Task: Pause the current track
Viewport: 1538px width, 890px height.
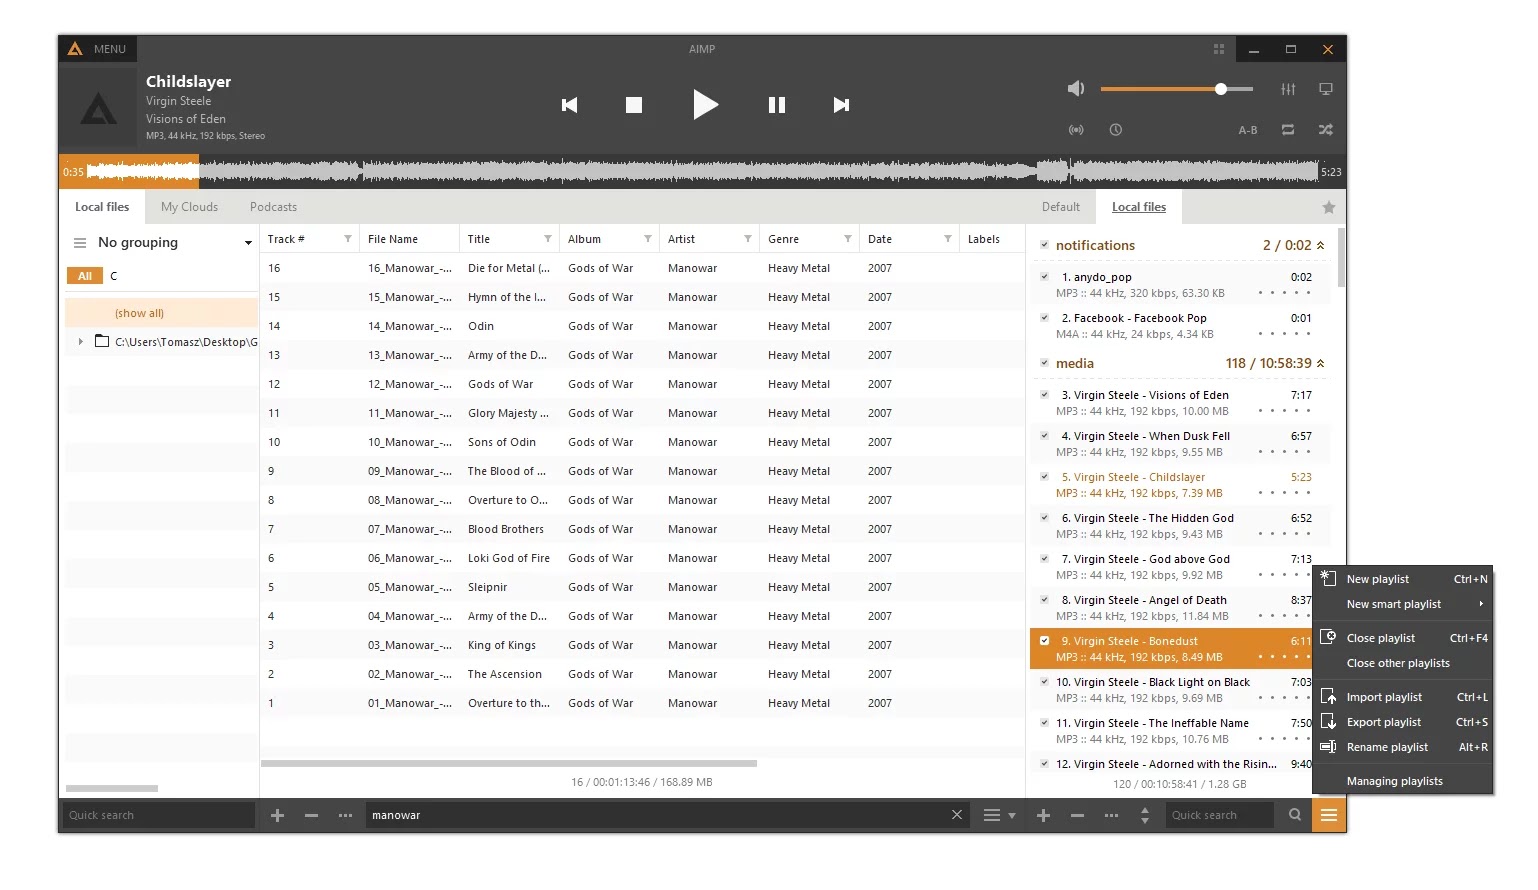Action: pyautogui.click(x=777, y=105)
